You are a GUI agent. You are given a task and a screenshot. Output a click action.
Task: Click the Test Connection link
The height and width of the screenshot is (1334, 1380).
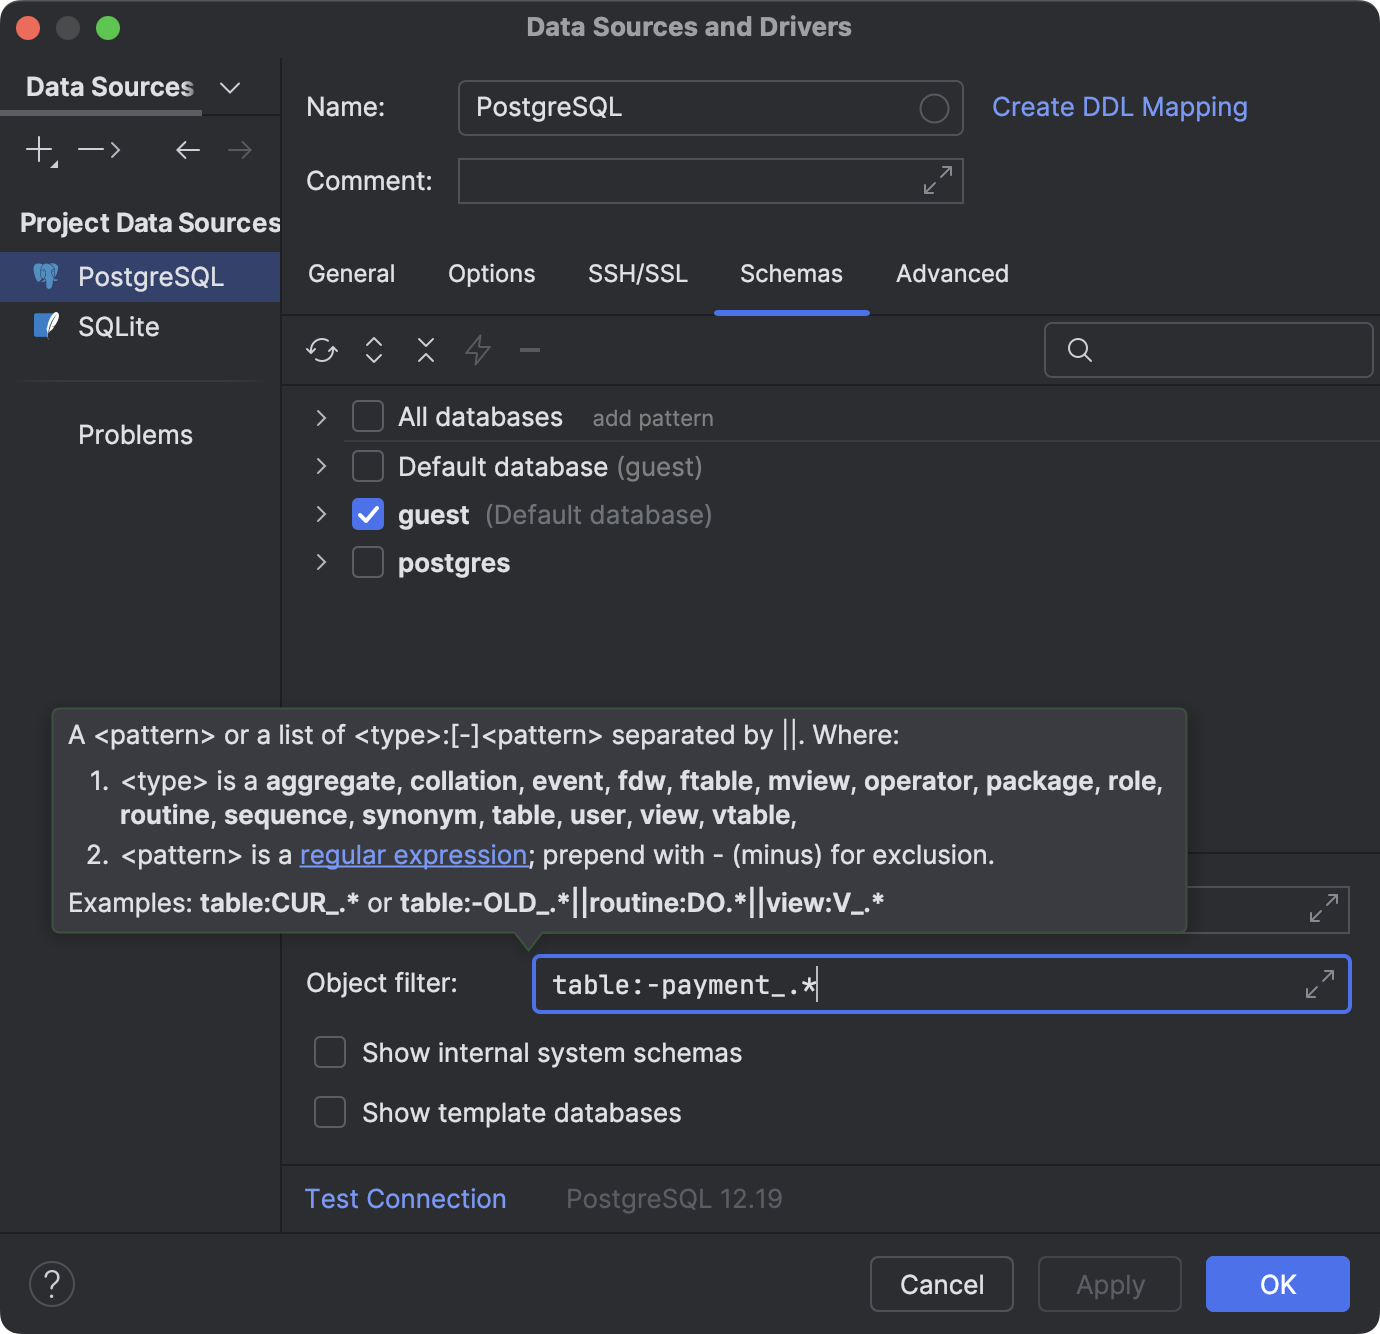click(405, 1198)
